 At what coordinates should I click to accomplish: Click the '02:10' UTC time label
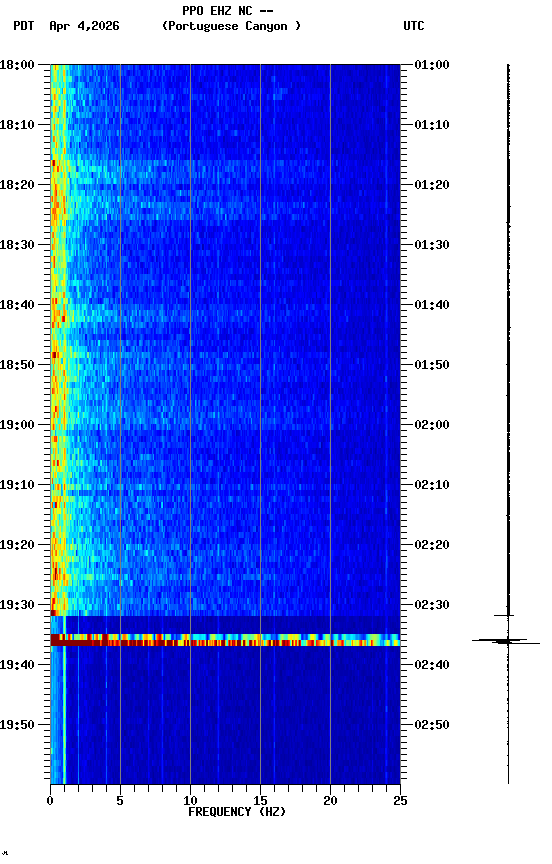click(432, 485)
